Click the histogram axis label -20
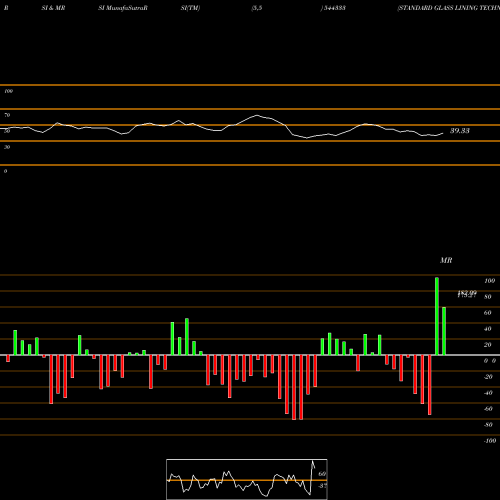Viewport: 500px width, 500px height. (488, 377)
